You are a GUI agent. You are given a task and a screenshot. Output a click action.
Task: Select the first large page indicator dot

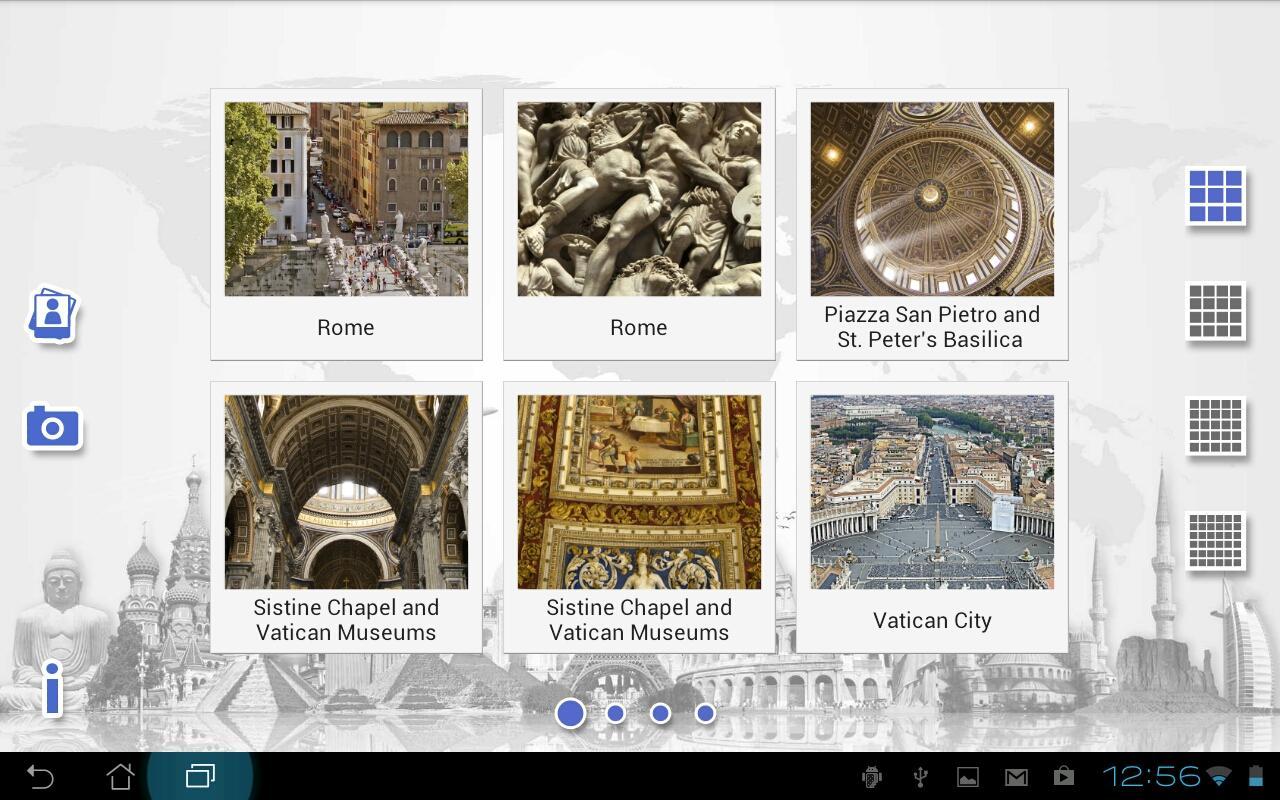point(570,713)
